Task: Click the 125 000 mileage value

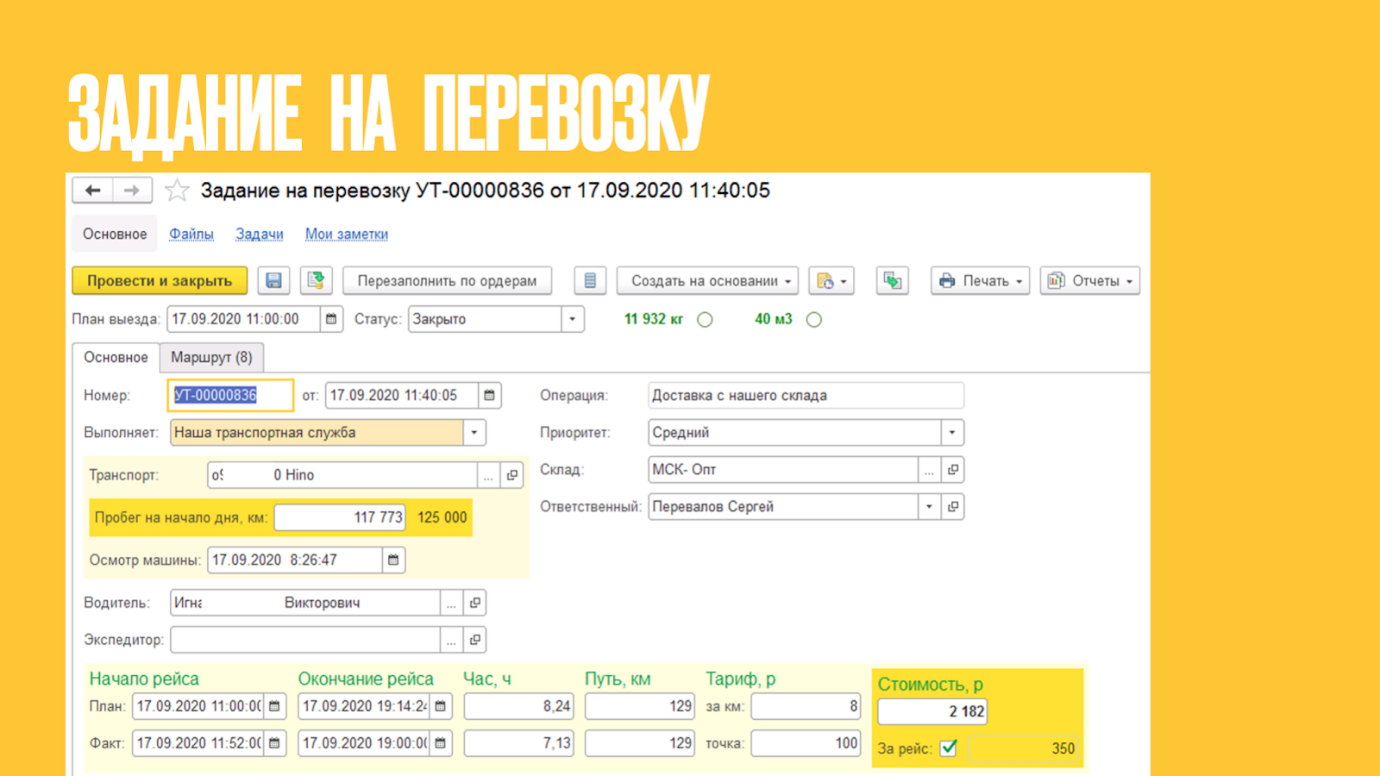Action: (x=442, y=518)
